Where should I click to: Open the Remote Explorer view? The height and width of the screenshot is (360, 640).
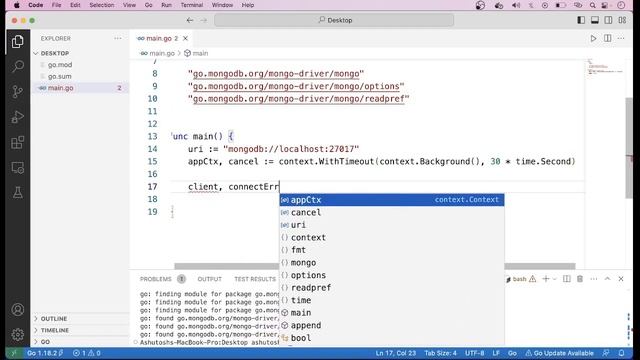coord(18,167)
